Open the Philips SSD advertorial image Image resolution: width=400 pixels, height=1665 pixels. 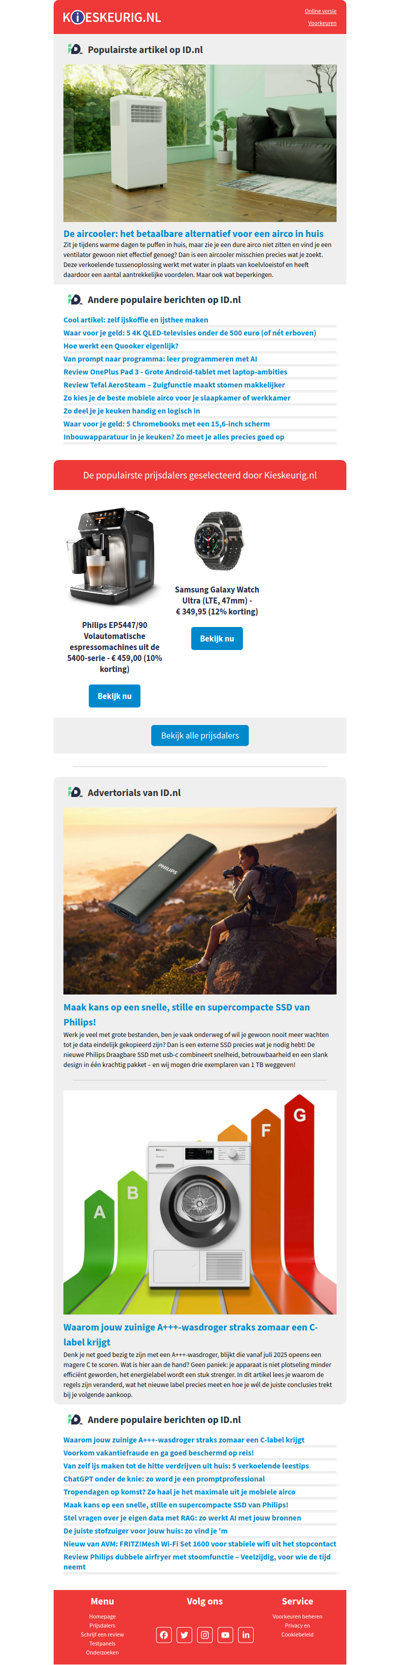point(200,900)
